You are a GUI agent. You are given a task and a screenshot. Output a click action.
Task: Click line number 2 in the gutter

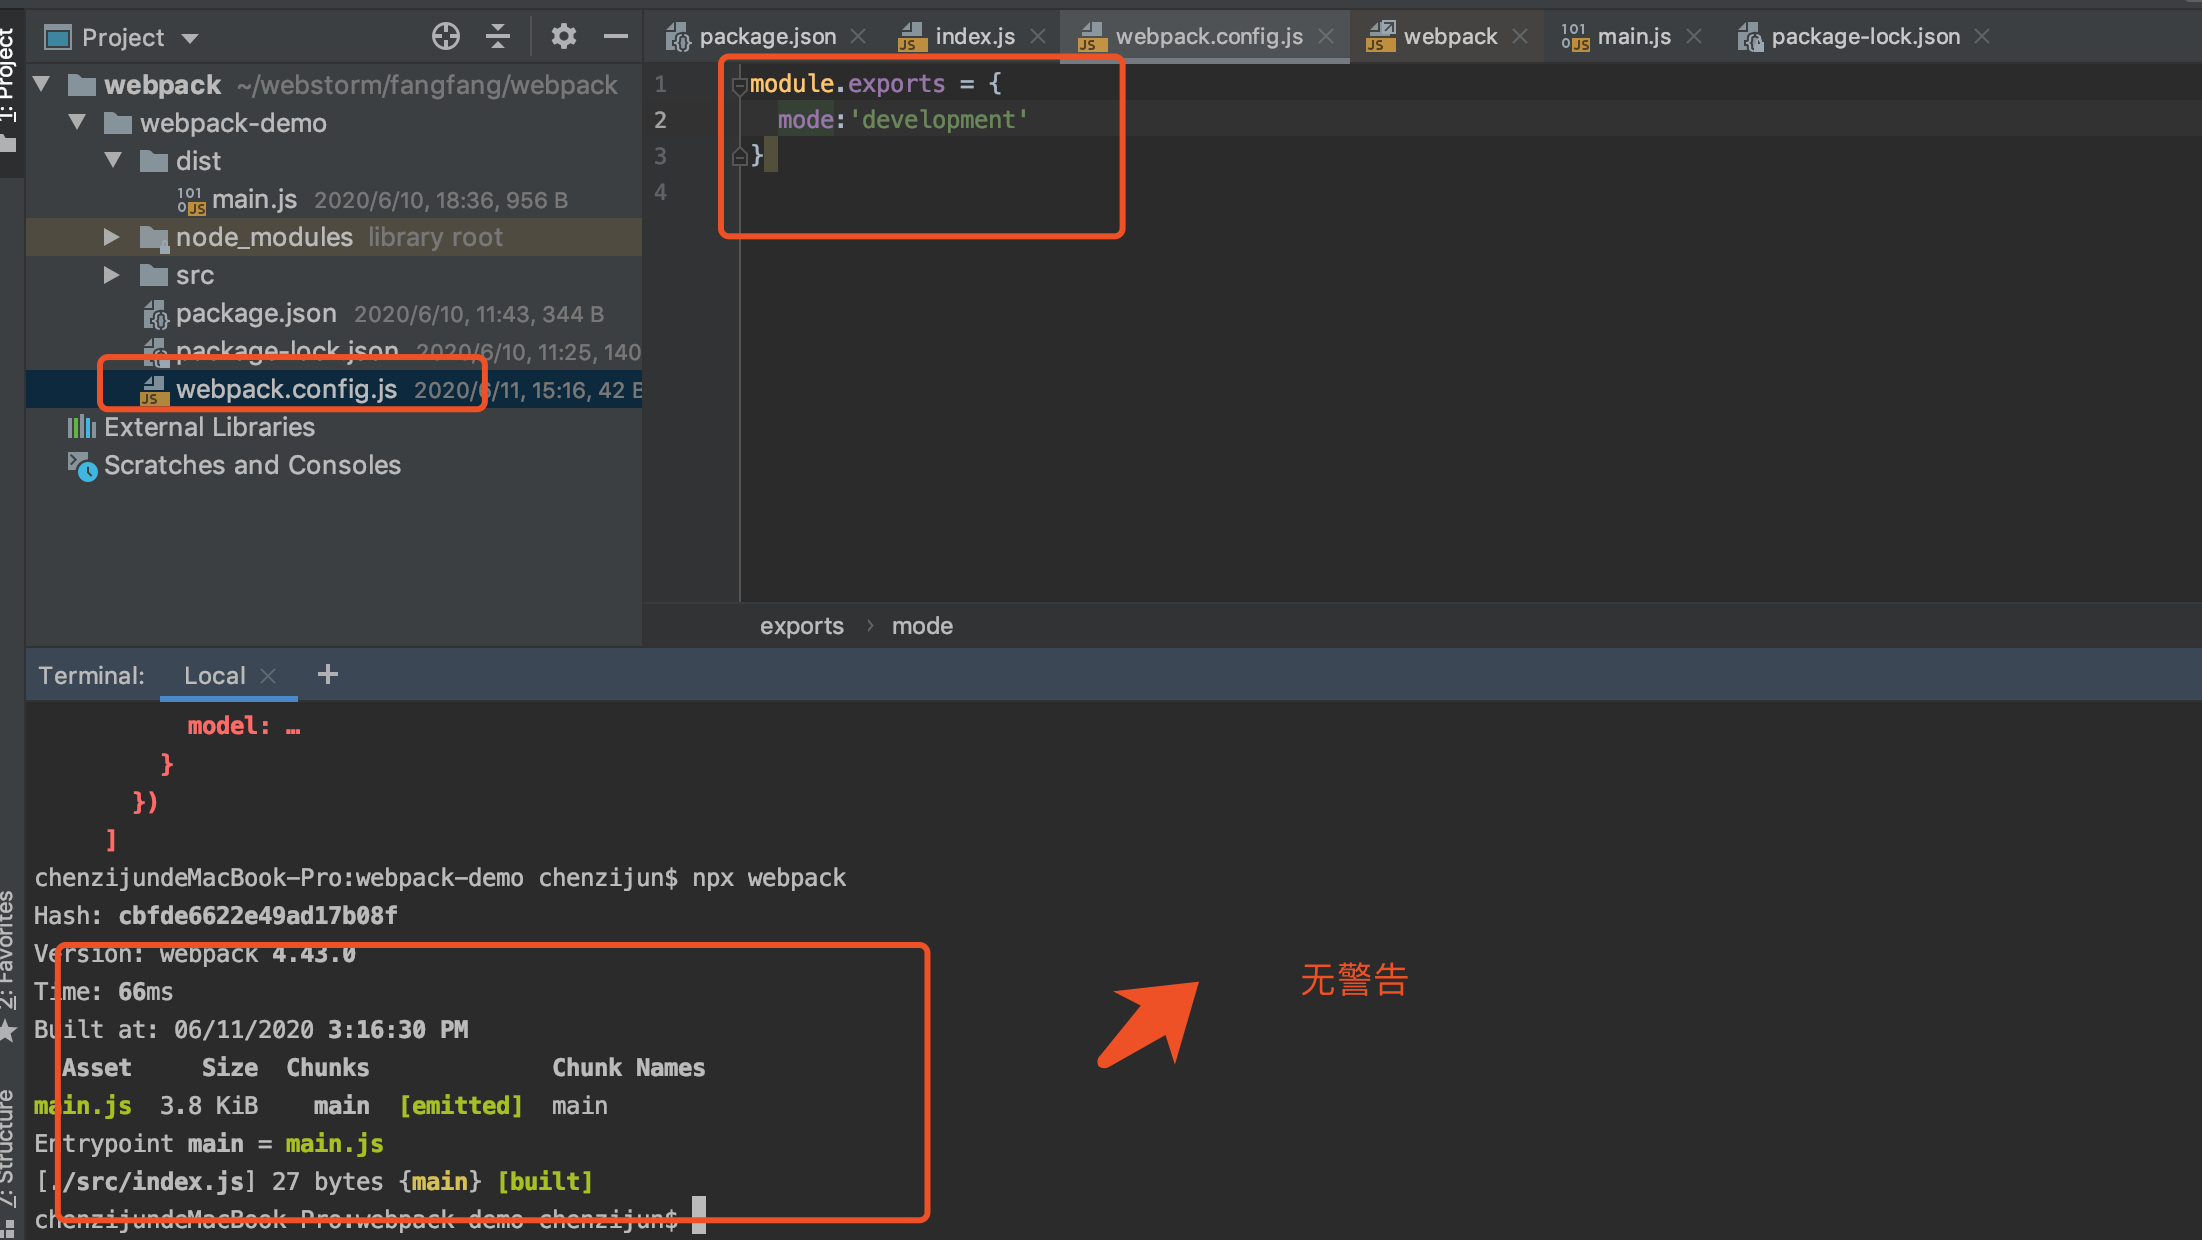[x=660, y=120]
